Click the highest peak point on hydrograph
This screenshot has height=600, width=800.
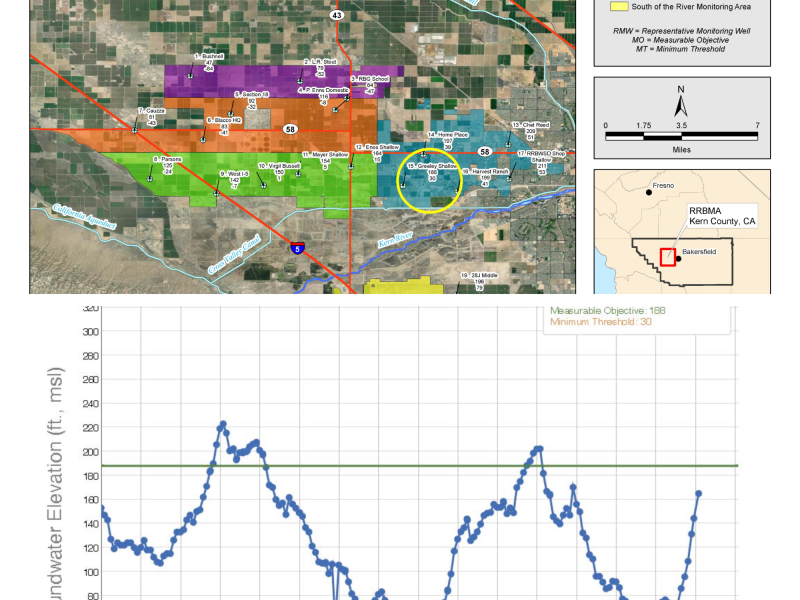(222, 424)
